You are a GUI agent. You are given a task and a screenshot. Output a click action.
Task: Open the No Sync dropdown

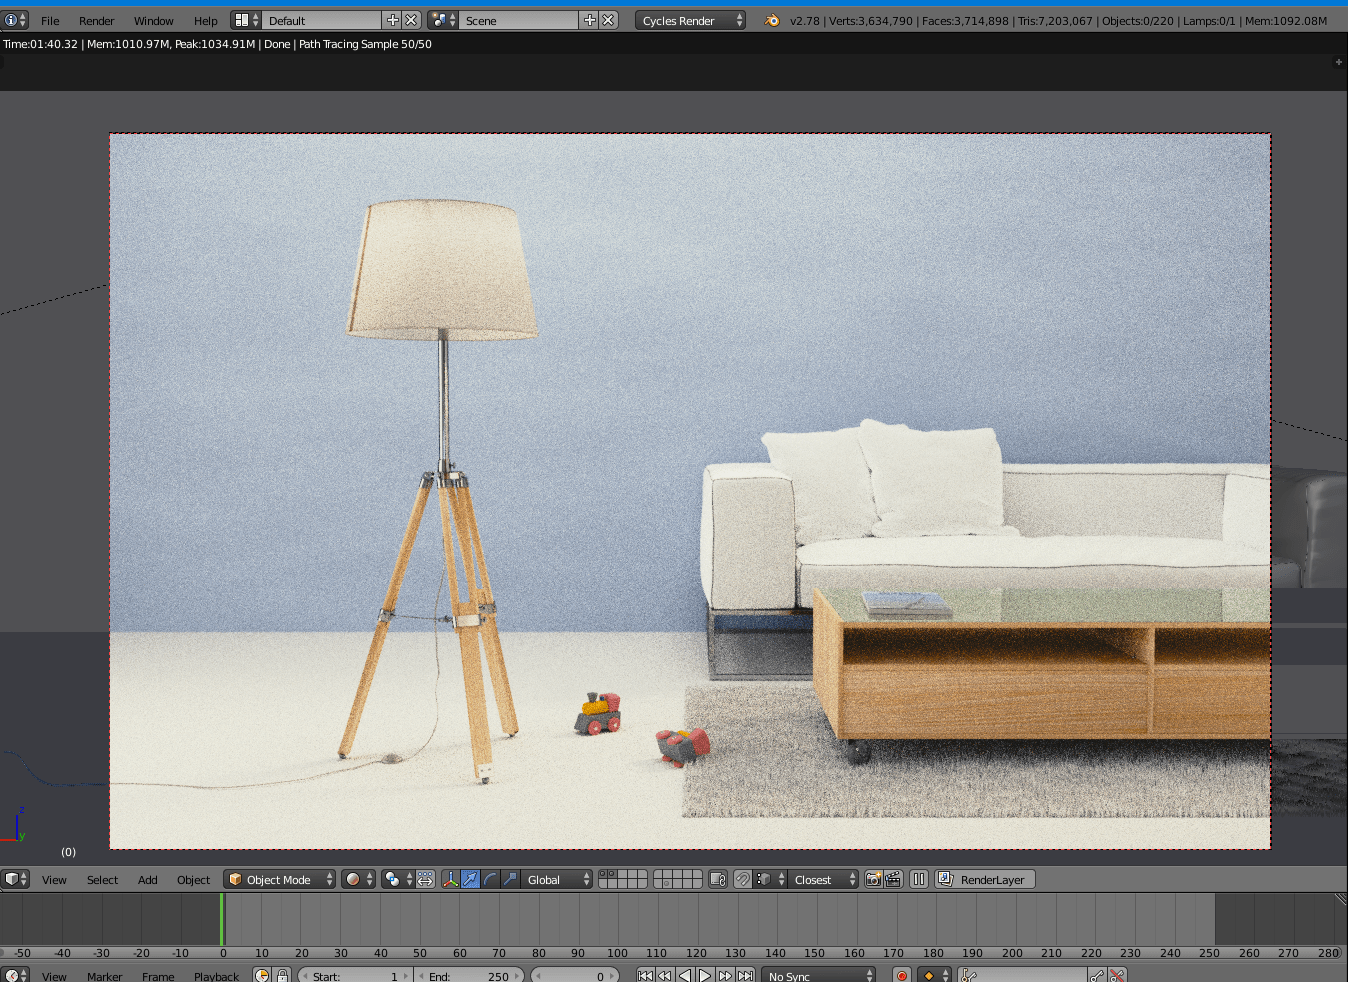coord(819,976)
